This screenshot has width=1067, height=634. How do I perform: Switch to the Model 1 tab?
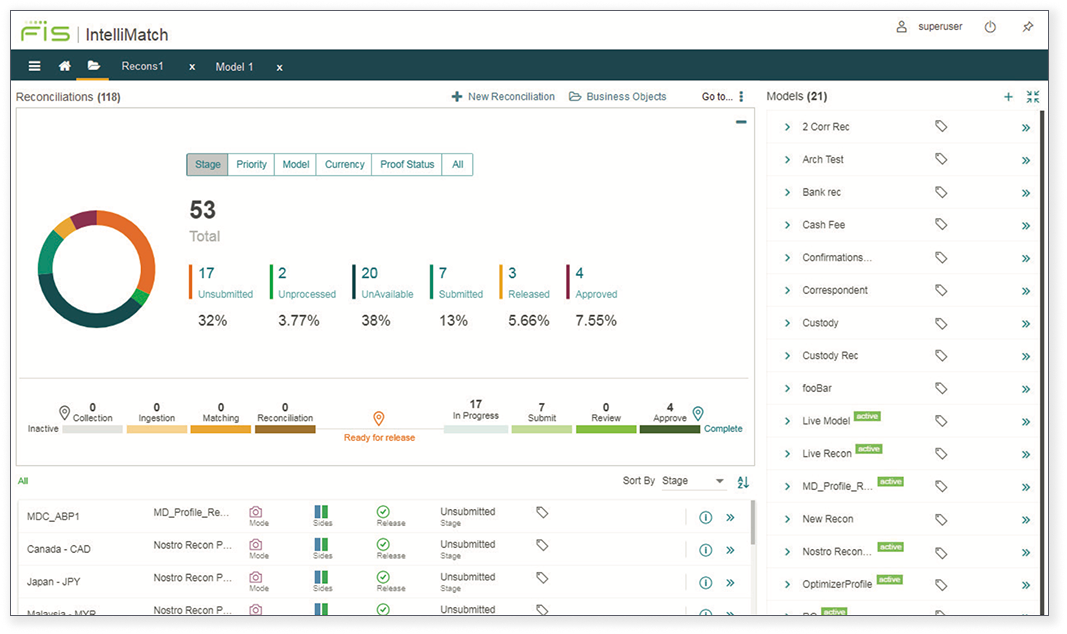pos(234,67)
